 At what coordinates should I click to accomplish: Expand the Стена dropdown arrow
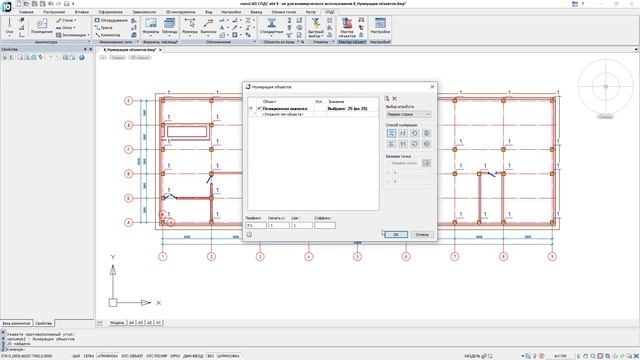click(x=75, y=20)
